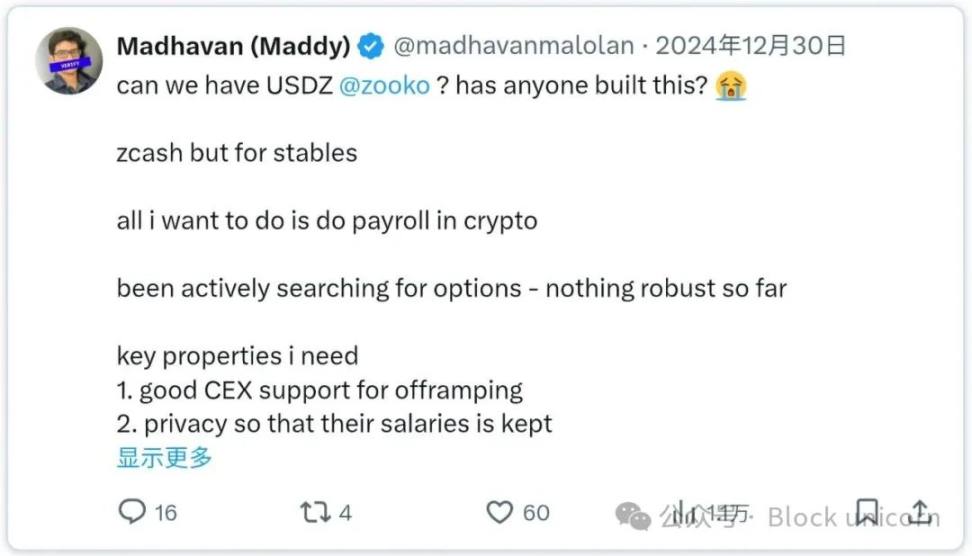Bookmark the tweet with the bookmark icon
This screenshot has height=556, width=972.
pos(868,512)
